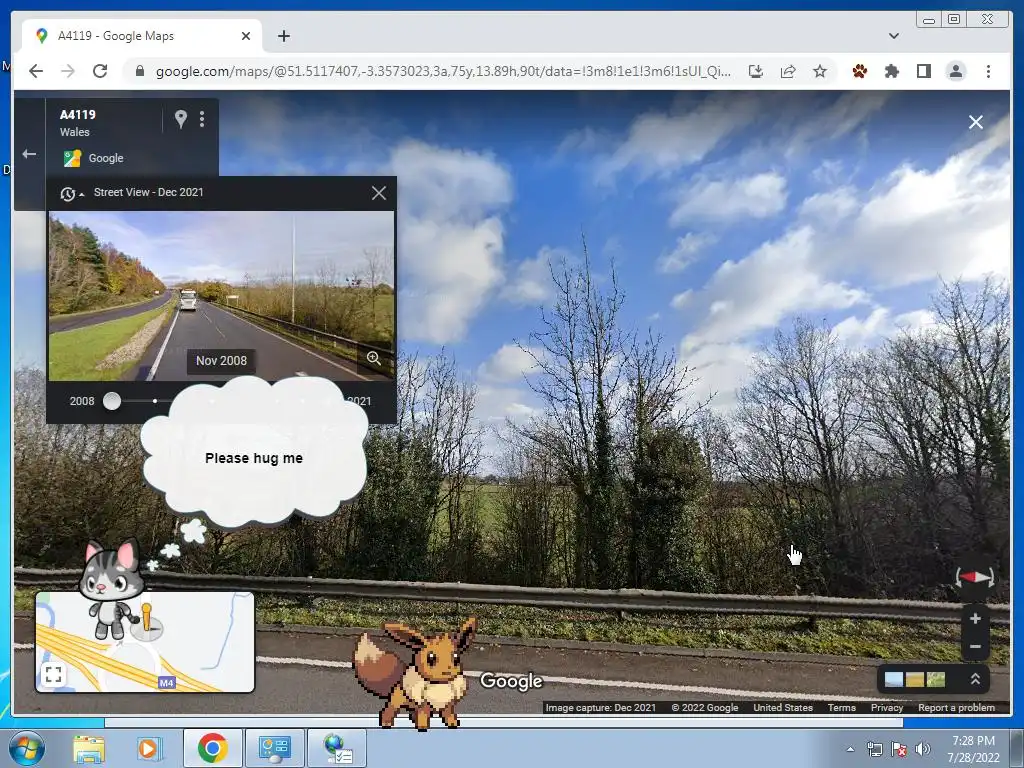Toggle the browser side panel
1024x768 pixels.
(x=923, y=71)
